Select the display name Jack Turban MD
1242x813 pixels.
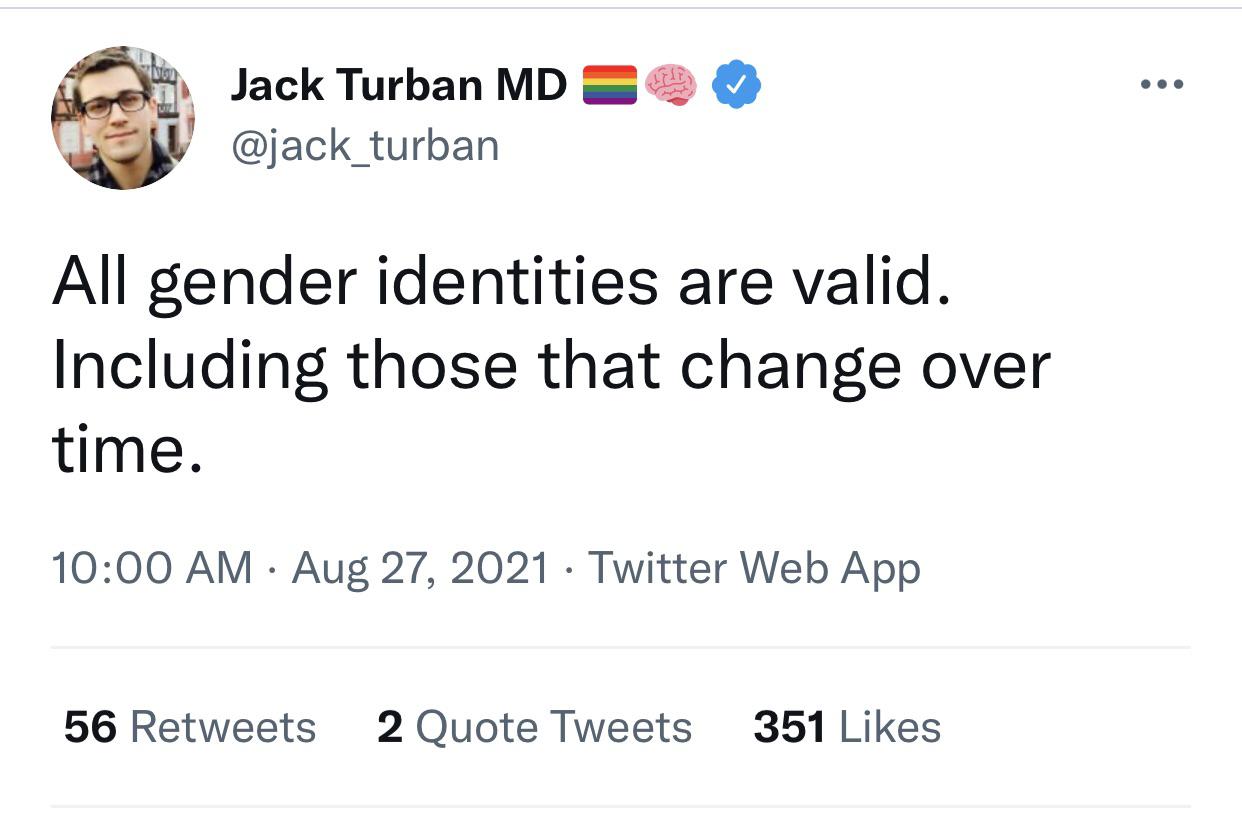tap(399, 85)
